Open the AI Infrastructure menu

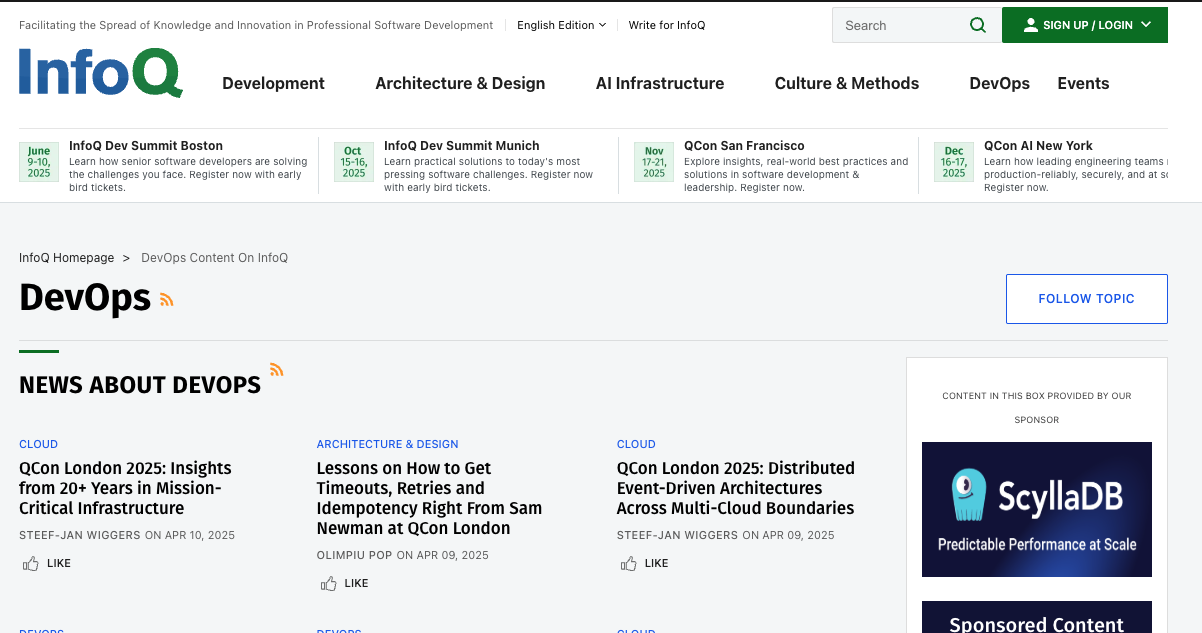click(x=660, y=83)
